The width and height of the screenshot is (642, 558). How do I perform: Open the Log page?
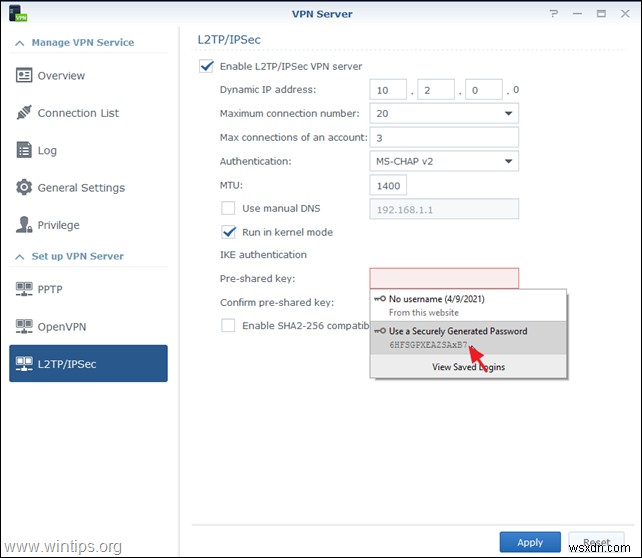(x=88, y=150)
